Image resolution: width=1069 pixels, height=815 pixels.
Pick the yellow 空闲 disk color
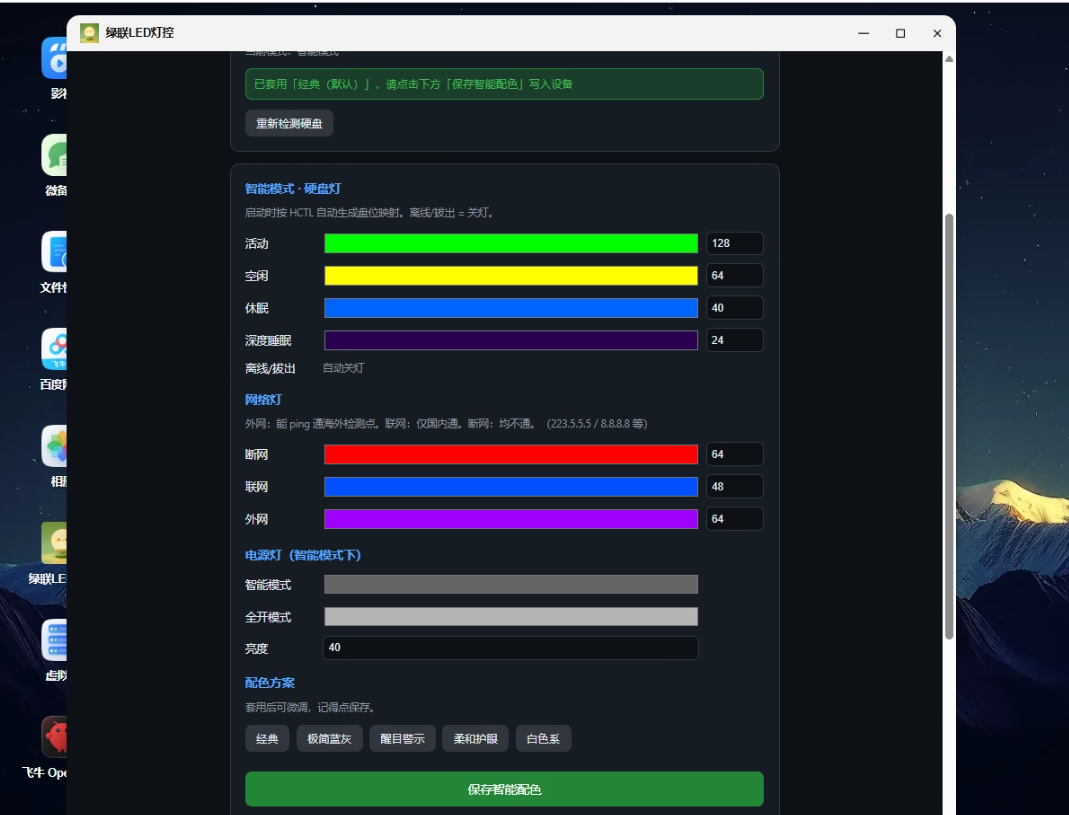coord(511,276)
